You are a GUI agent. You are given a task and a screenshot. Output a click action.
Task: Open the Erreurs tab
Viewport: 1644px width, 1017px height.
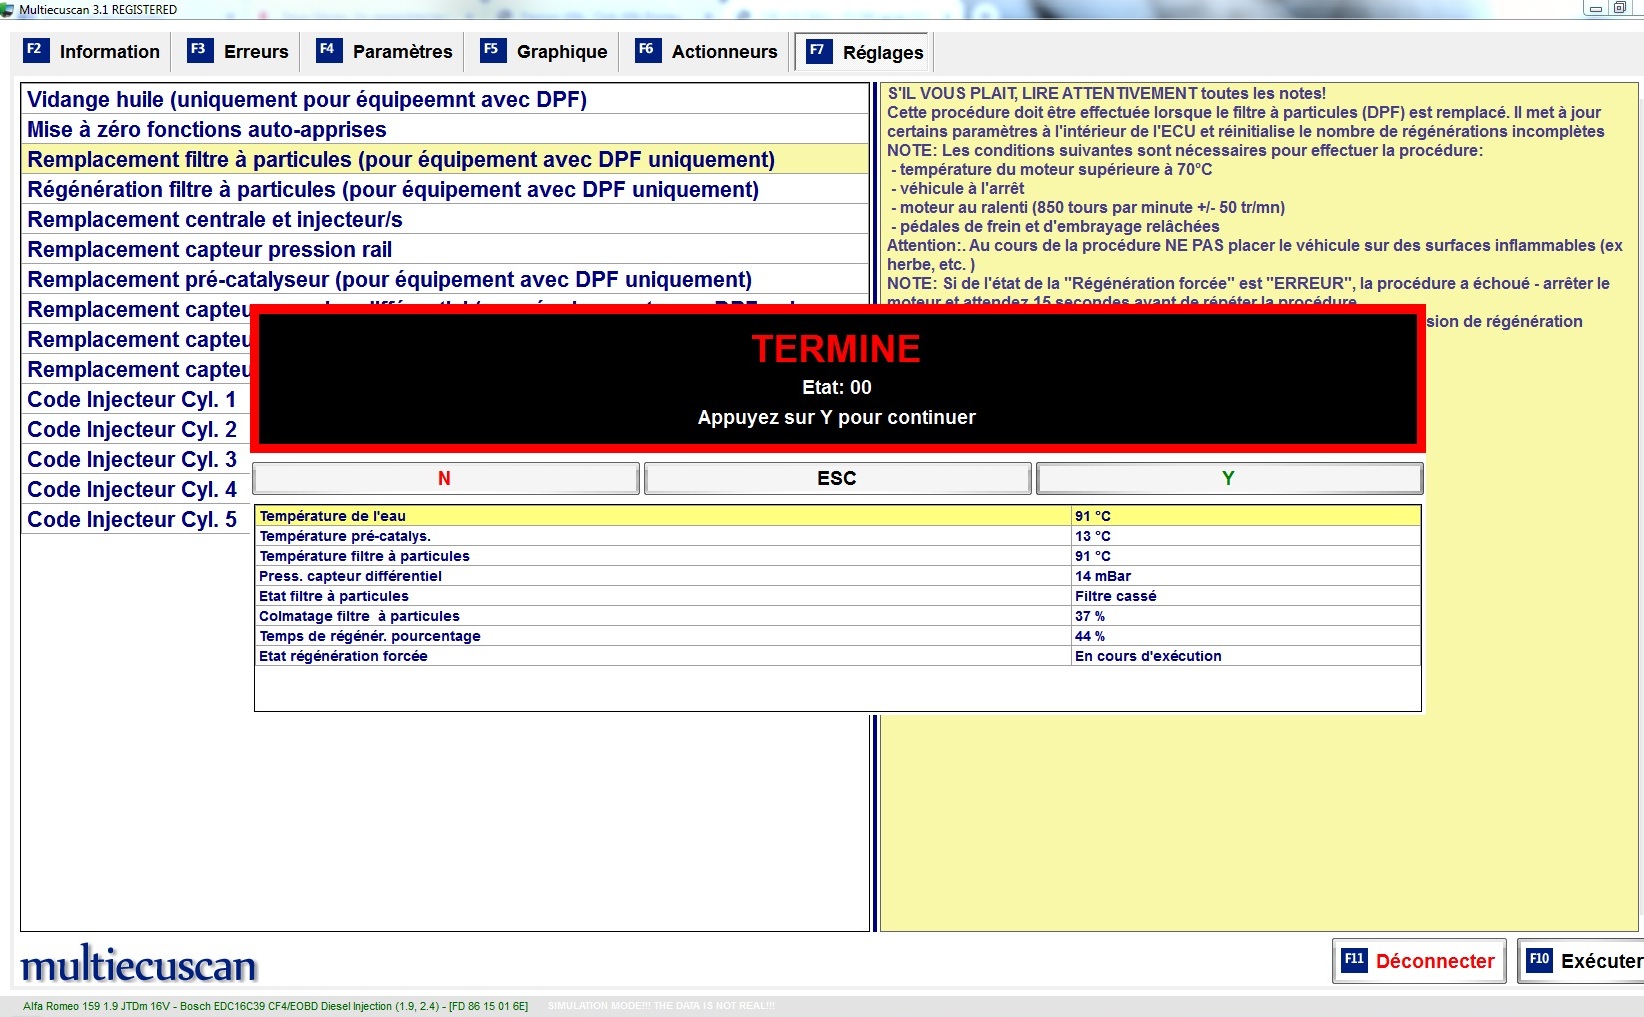[x=256, y=52]
